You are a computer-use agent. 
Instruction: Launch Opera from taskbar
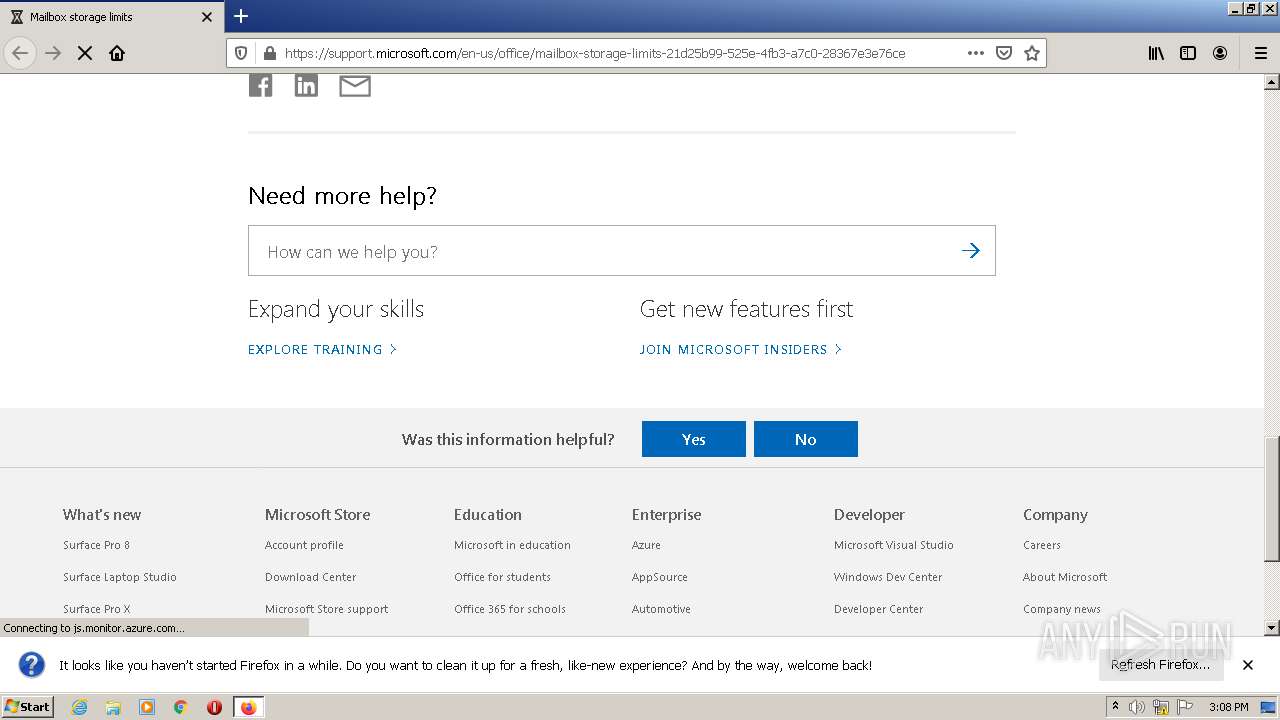(214, 707)
